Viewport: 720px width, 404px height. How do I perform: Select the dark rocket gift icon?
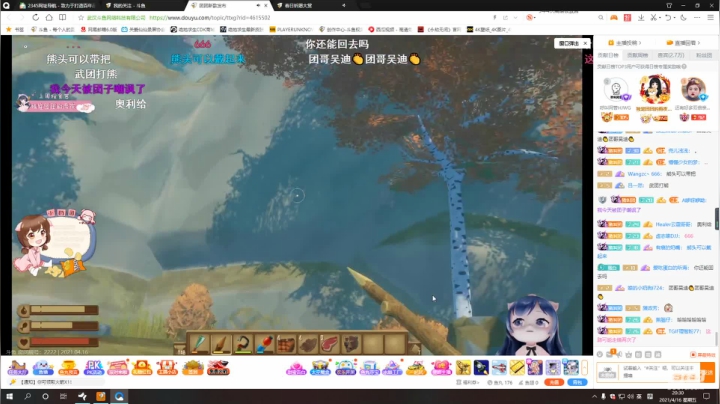[x=481, y=368]
